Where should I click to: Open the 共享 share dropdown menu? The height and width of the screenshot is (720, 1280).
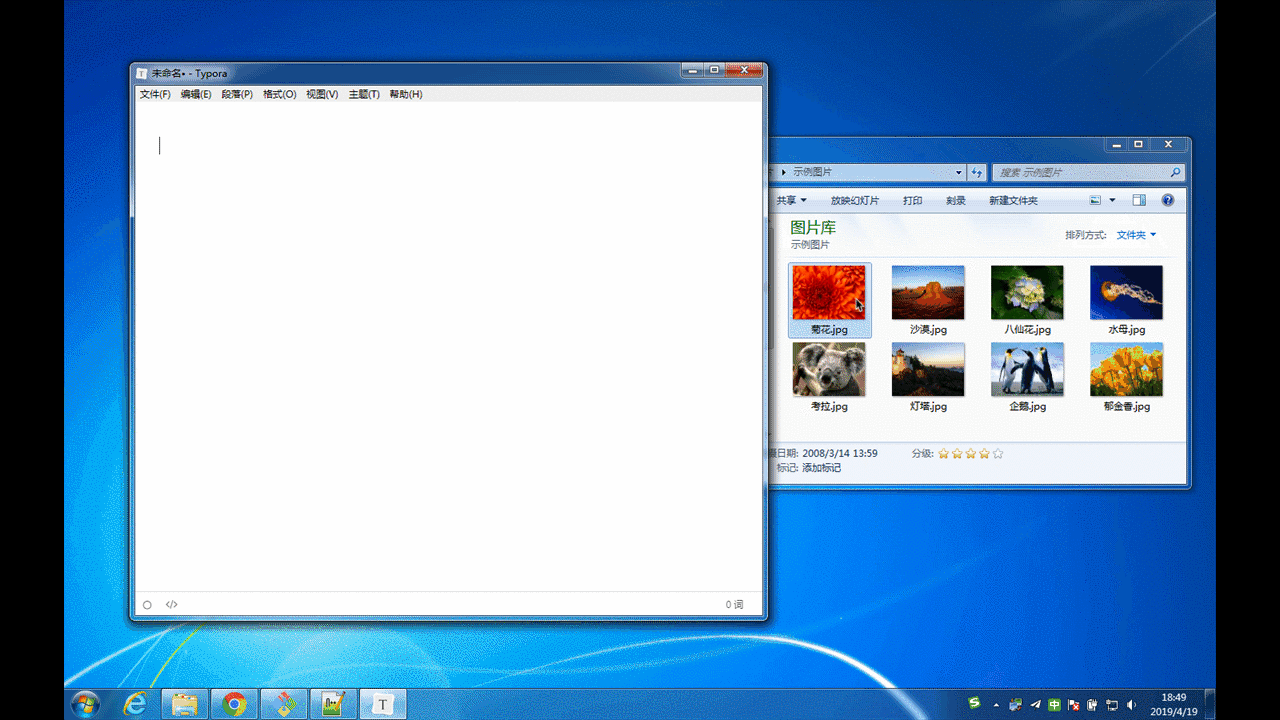click(x=789, y=200)
